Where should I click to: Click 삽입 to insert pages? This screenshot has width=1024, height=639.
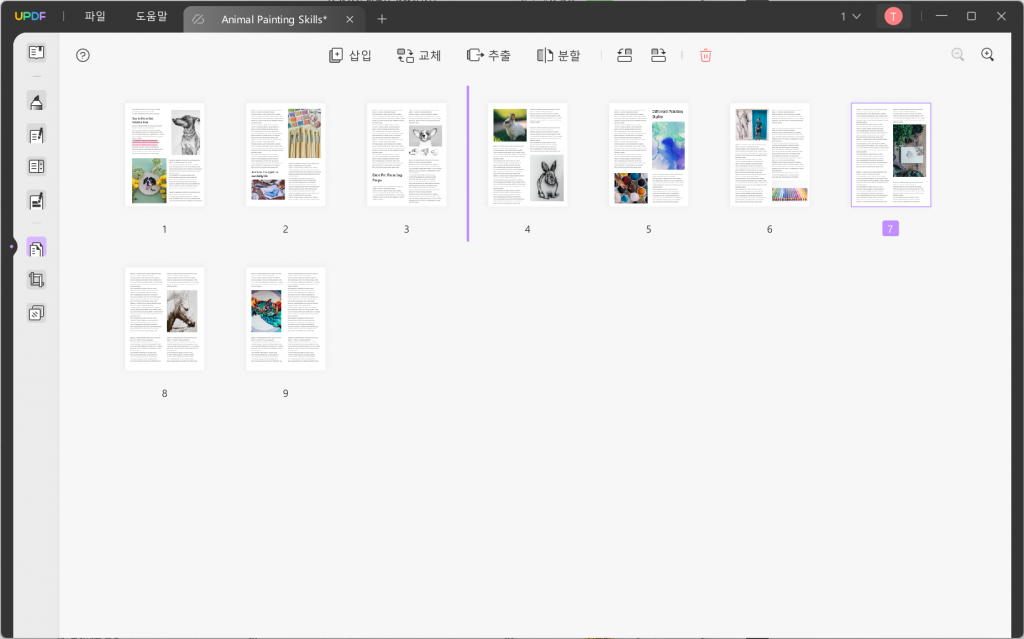351,55
